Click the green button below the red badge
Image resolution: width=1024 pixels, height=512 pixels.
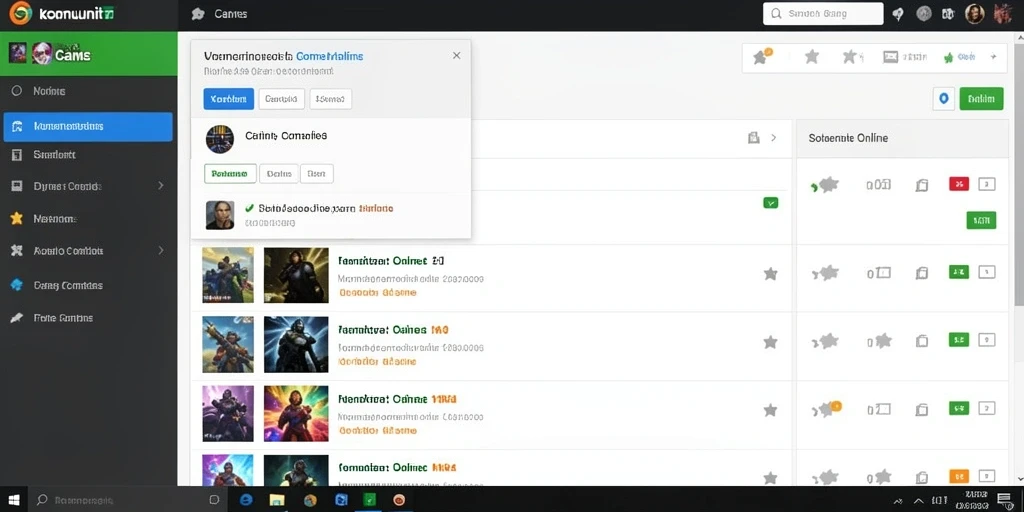tap(981, 220)
